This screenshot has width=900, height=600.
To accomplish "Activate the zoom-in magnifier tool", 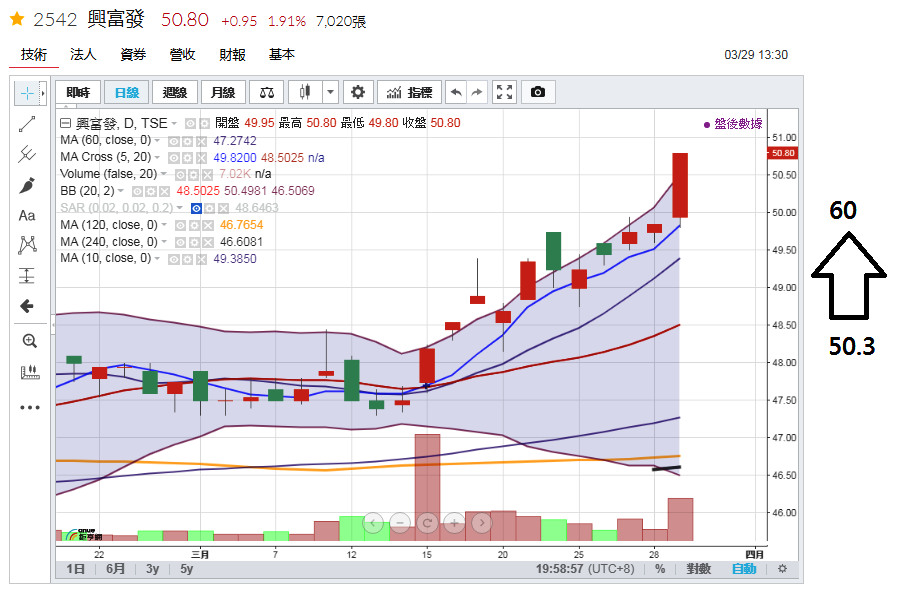I will [x=29, y=341].
